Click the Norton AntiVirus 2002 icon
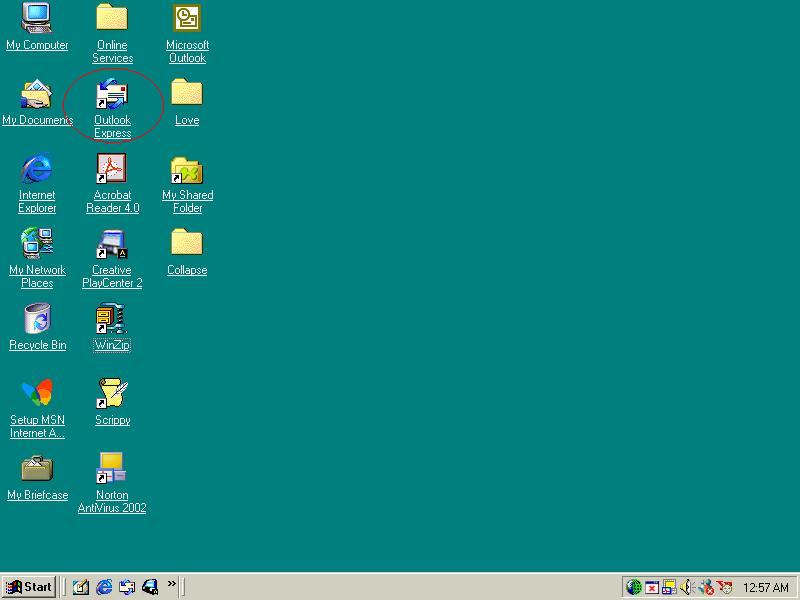 point(112,469)
